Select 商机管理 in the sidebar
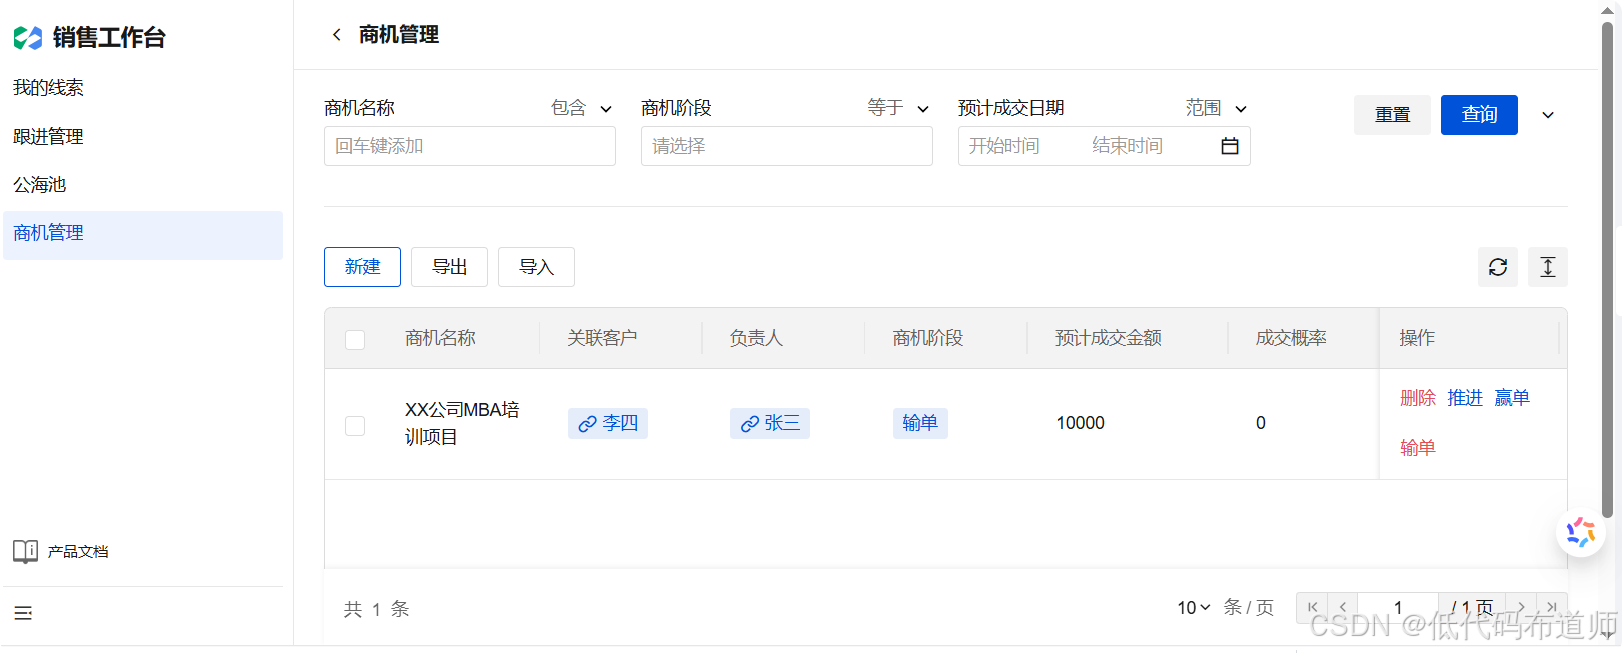The width and height of the screenshot is (1622, 653). pos(143,233)
